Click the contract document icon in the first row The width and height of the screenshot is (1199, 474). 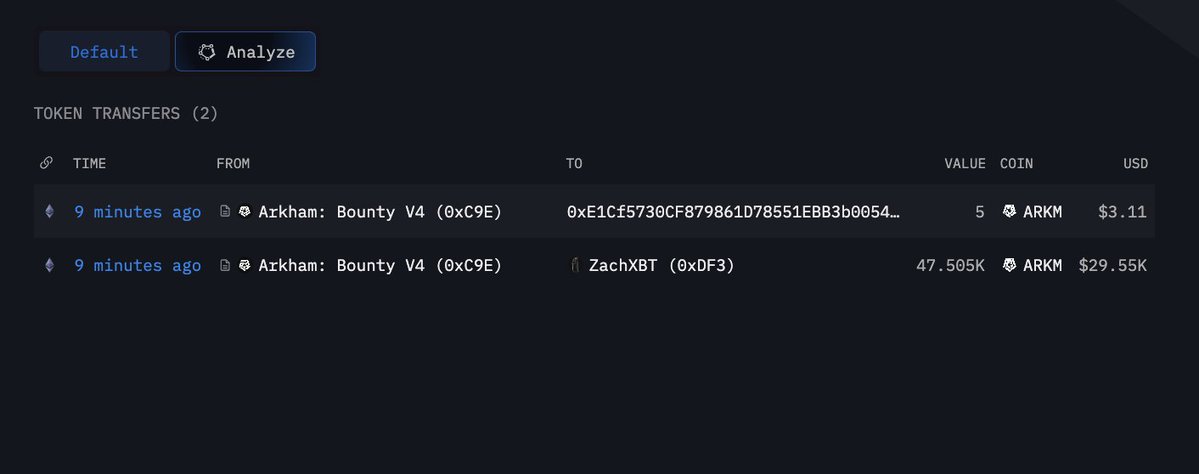point(225,211)
